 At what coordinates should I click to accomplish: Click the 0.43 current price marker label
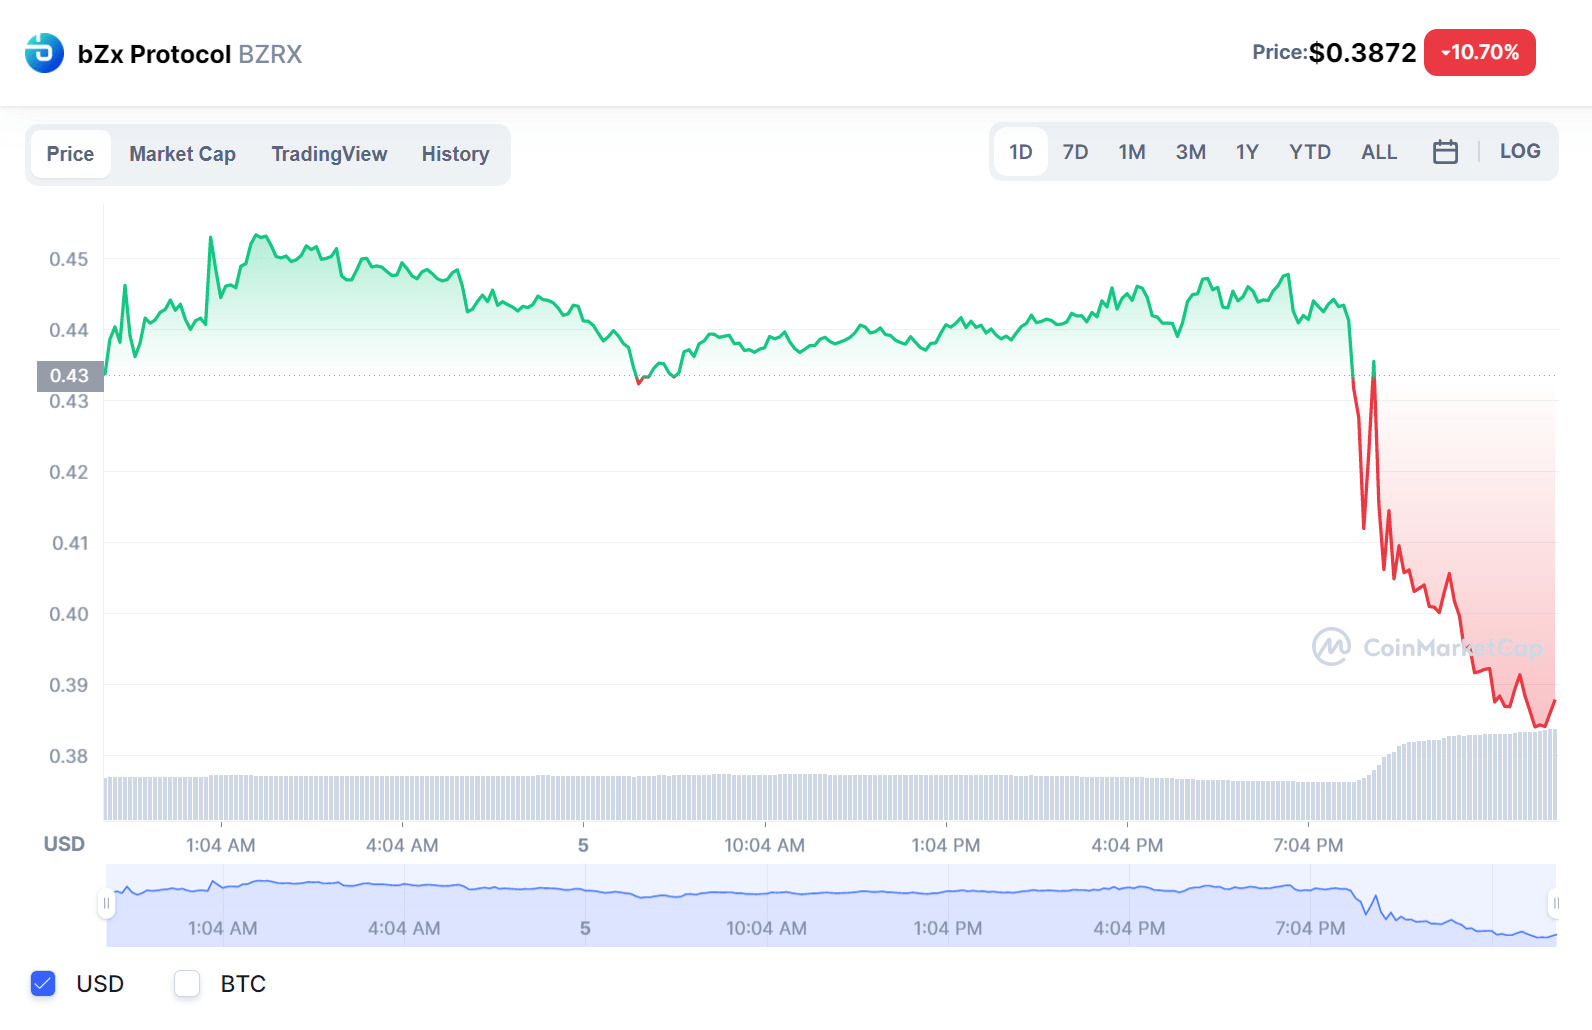(x=70, y=376)
